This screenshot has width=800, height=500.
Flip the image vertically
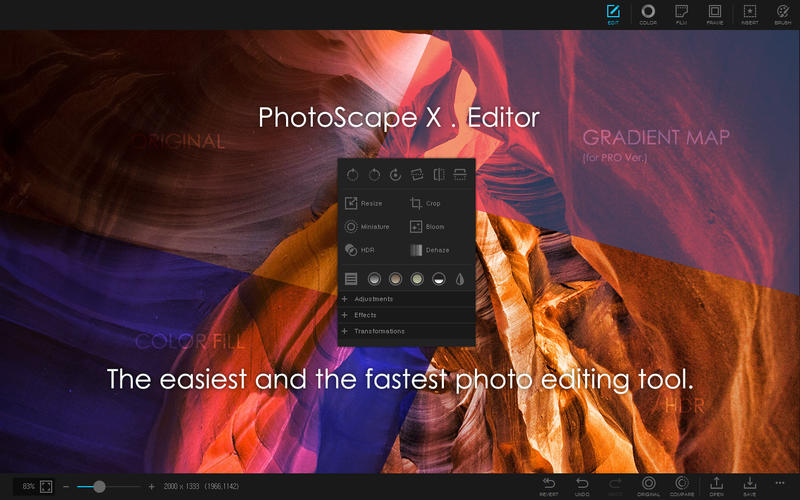click(x=460, y=175)
